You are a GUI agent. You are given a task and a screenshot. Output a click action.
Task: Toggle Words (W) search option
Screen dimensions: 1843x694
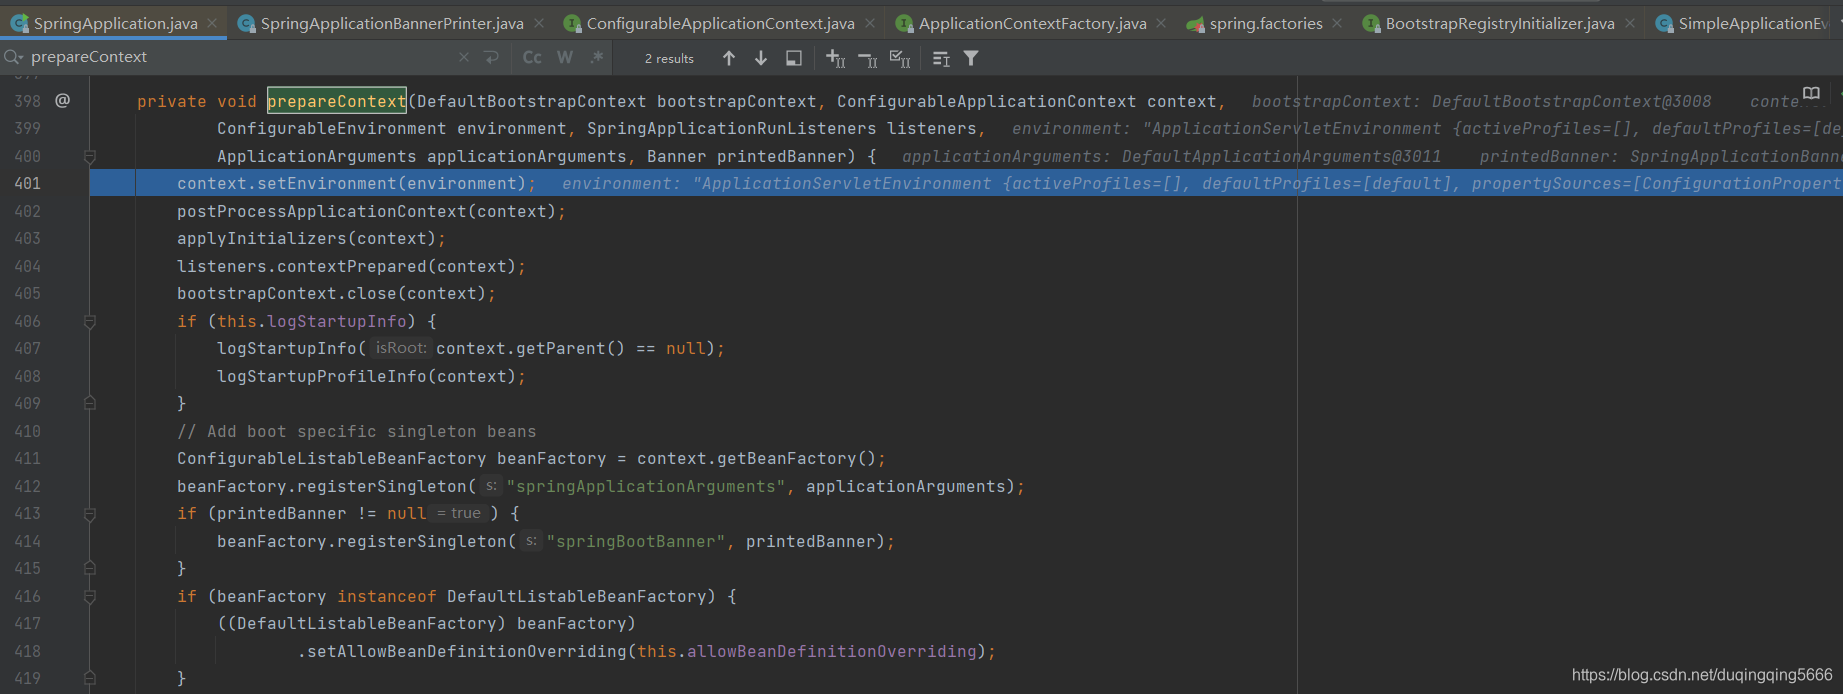[x=565, y=57]
